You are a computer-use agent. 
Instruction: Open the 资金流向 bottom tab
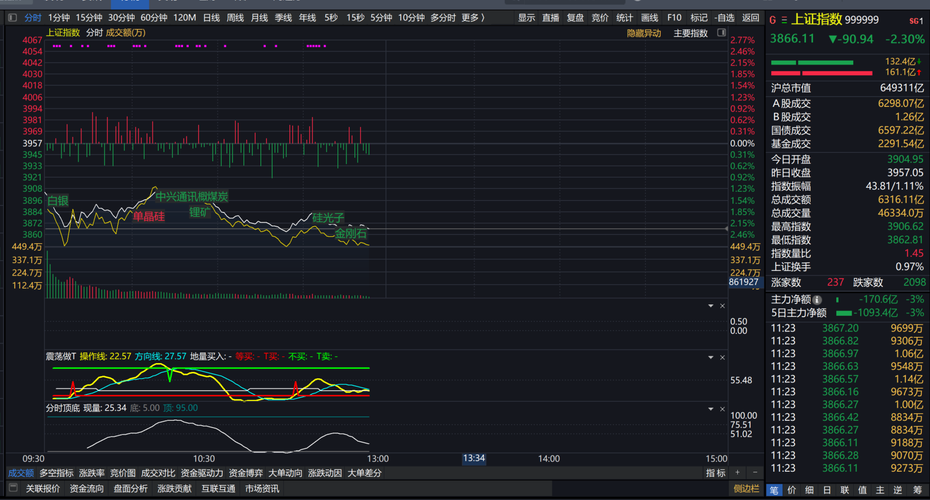click(86, 489)
